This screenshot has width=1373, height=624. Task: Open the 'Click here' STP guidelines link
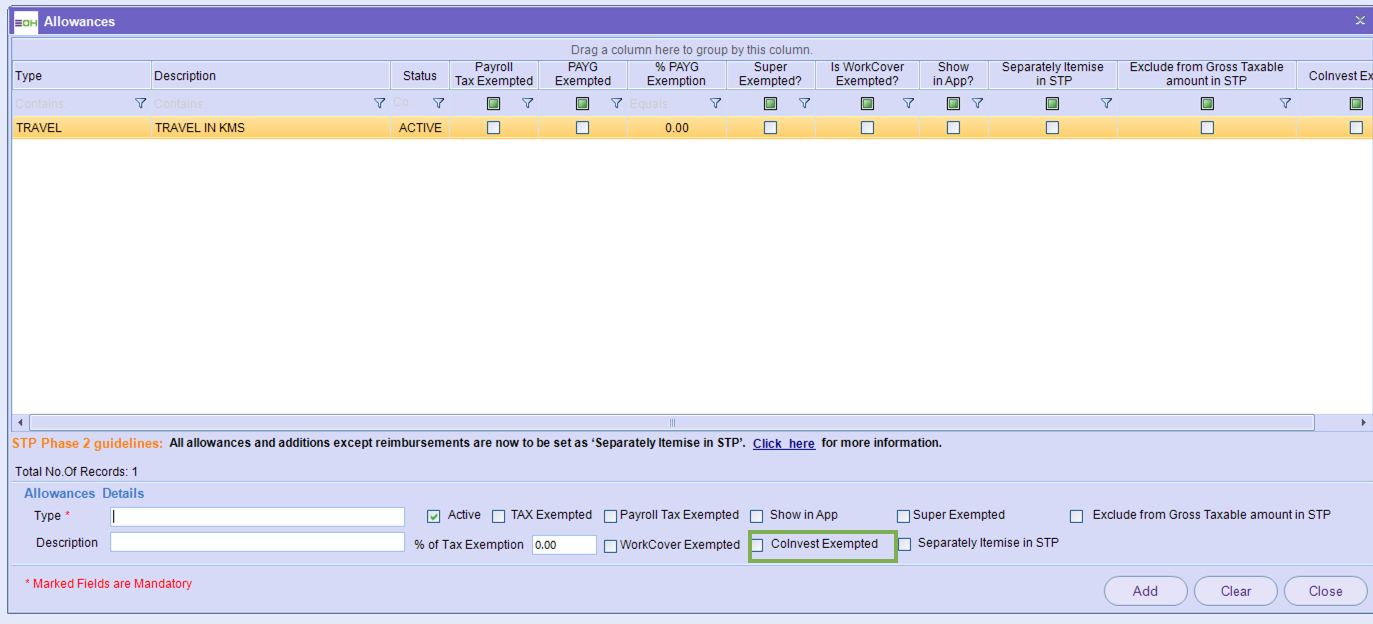pos(783,443)
